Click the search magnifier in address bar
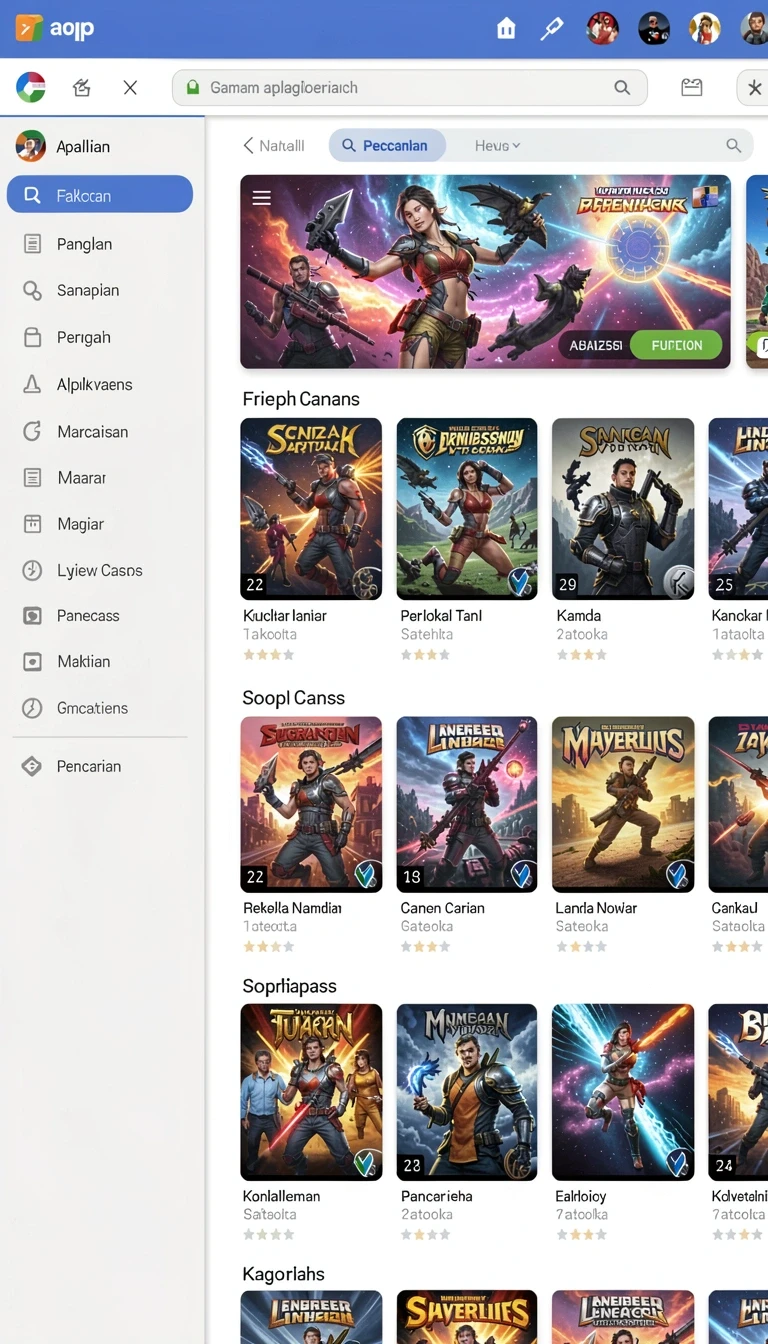This screenshot has width=768, height=1344. coord(622,88)
